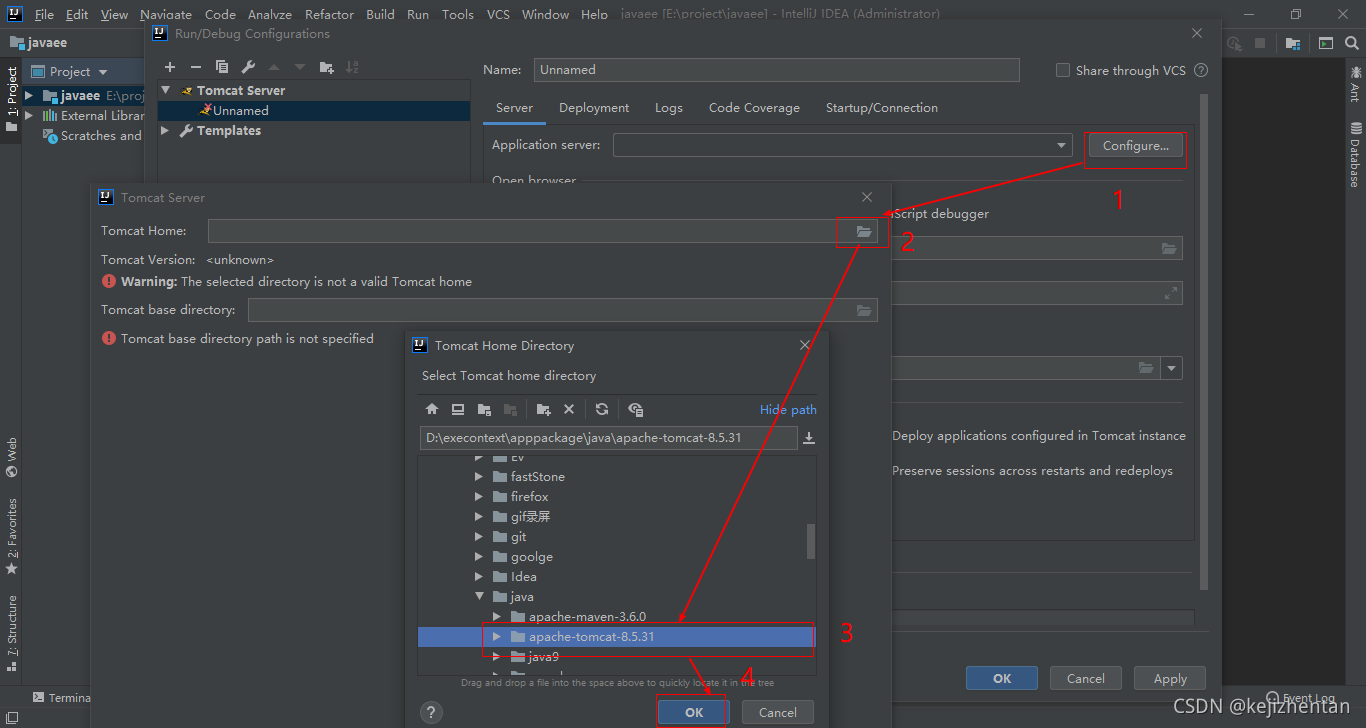The height and width of the screenshot is (728, 1366).
Task: Click the Configure... button
Action: click(1135, 146)
